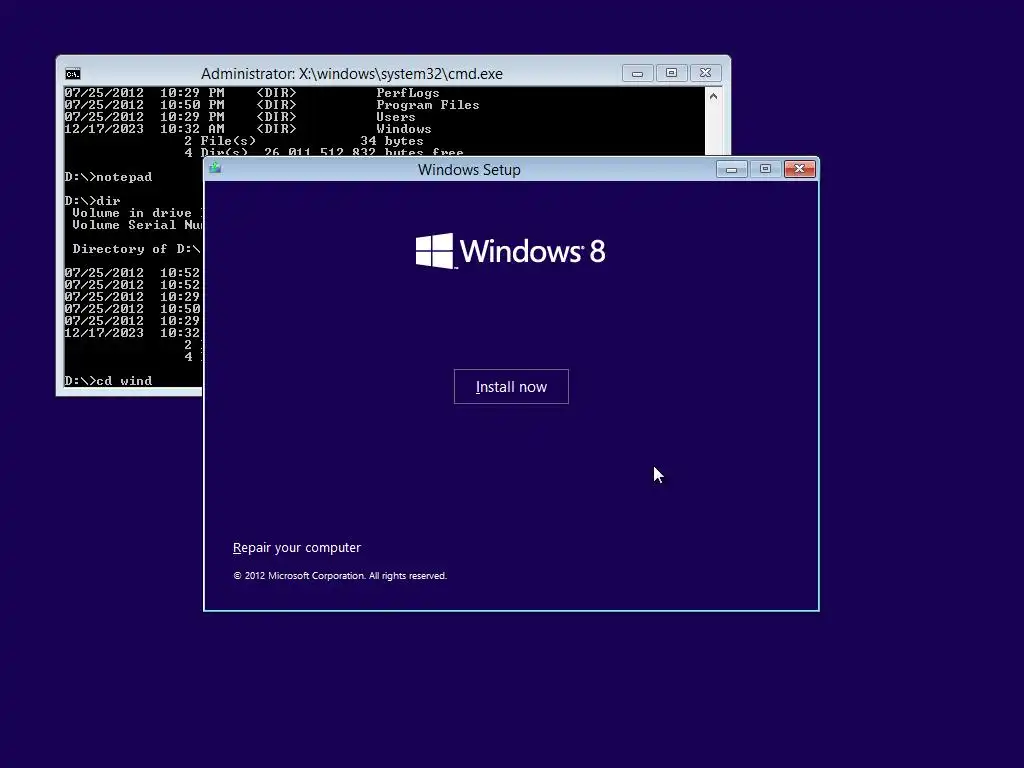1024x768 pixels.
Task: Minimize the cmd.exe Administrator window
Action: click(x=637, y=73)
